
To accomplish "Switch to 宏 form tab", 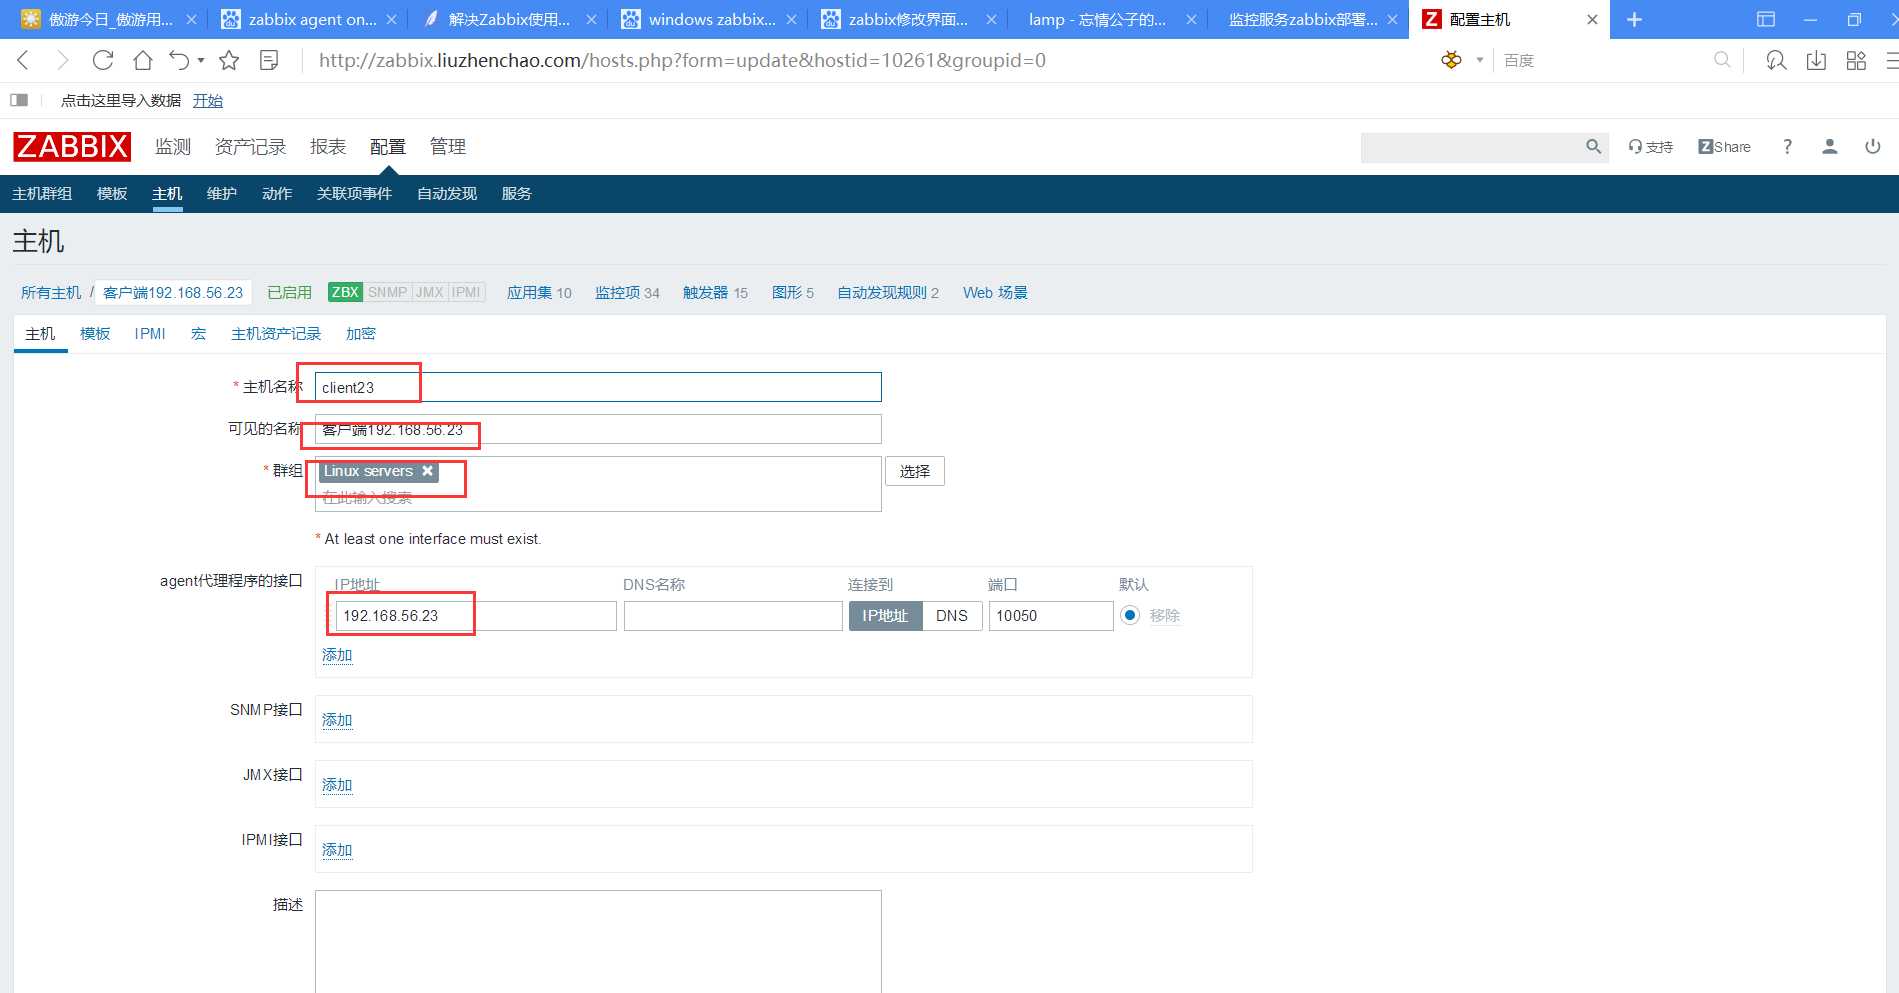I will (x=198, y=334).
